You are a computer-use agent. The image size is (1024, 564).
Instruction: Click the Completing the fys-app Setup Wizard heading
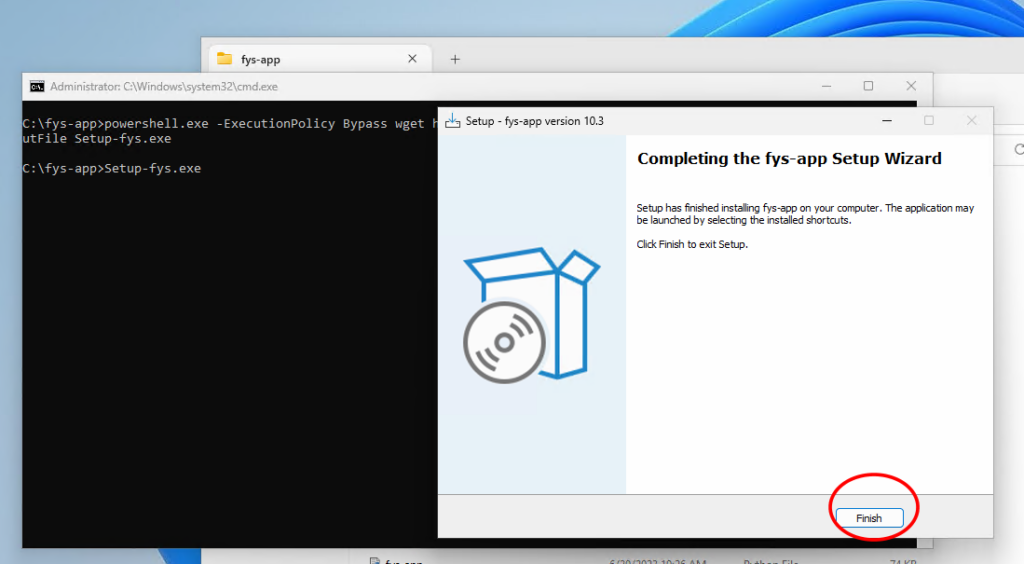coord(789,158)
